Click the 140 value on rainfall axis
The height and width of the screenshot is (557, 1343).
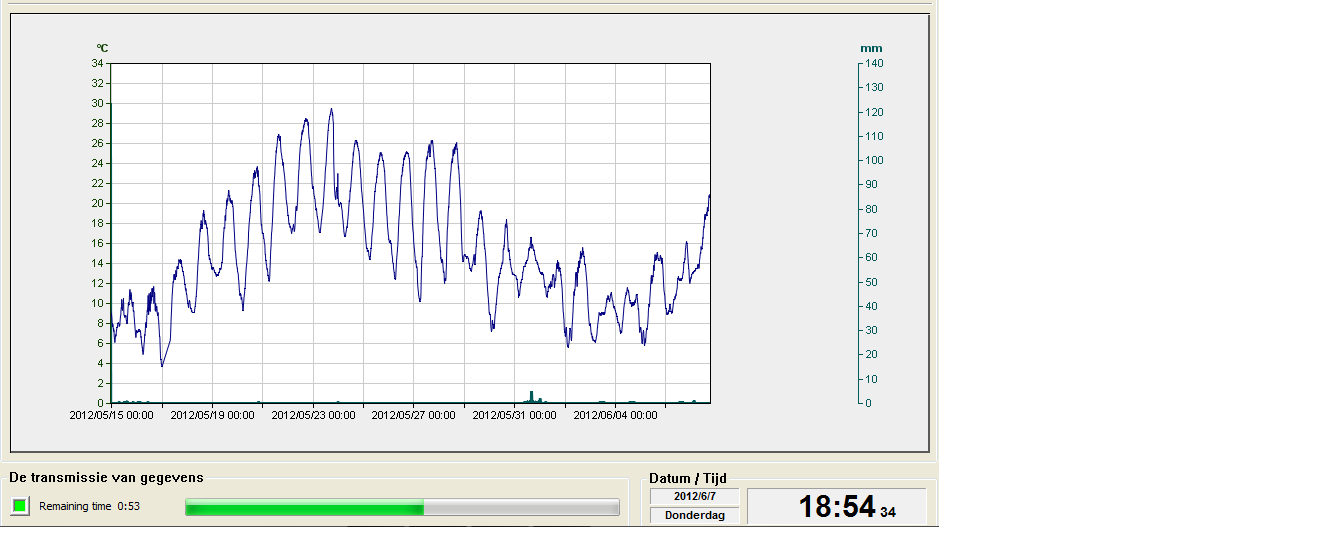(874, 63)
